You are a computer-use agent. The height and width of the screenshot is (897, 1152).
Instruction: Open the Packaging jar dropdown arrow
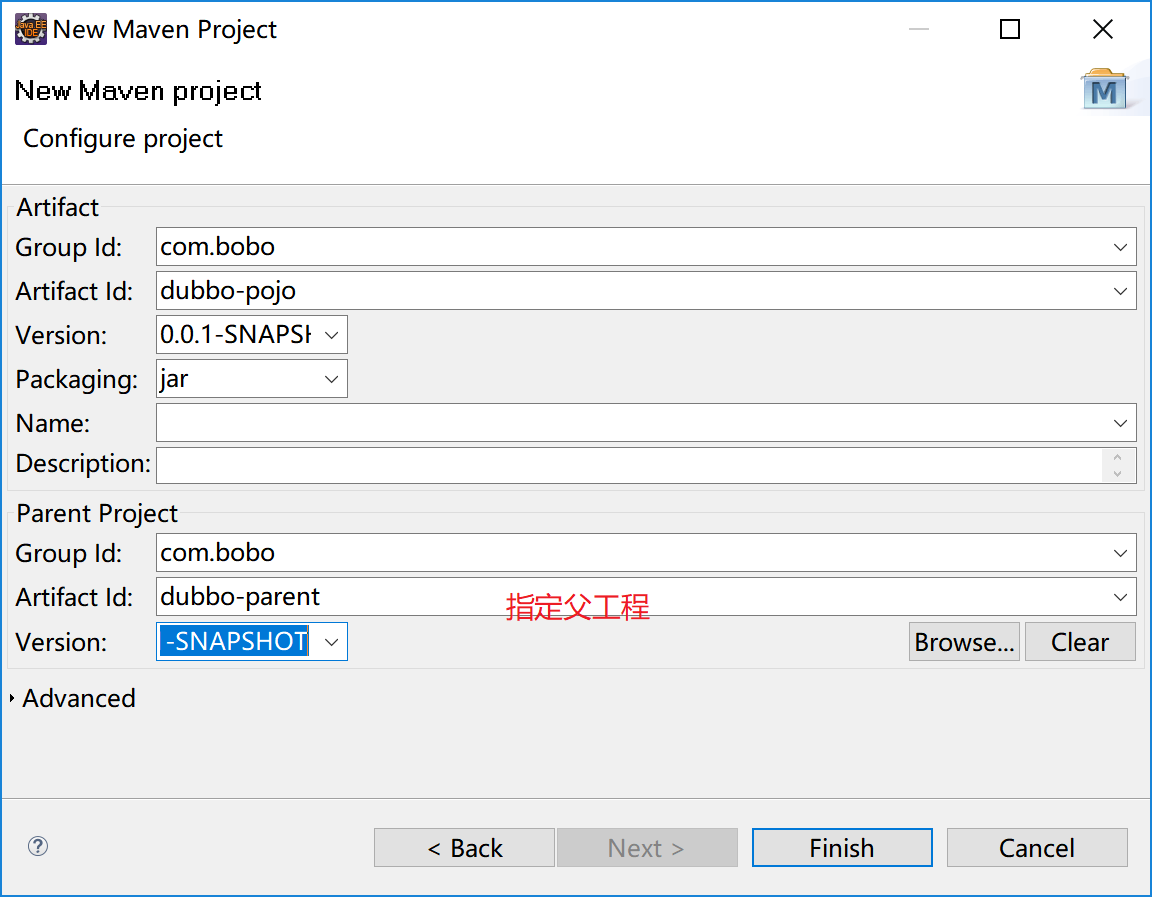pos(331,379)
